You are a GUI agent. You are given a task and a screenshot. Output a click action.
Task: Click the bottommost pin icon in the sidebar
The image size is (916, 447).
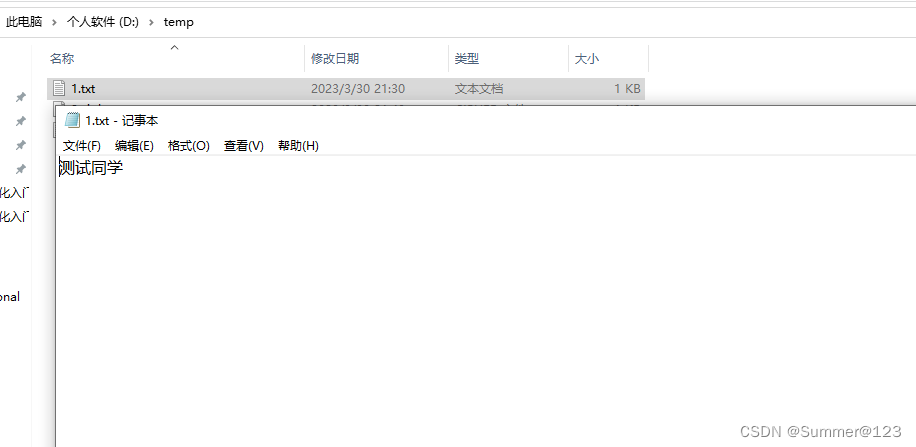click(x=20, y=169)
